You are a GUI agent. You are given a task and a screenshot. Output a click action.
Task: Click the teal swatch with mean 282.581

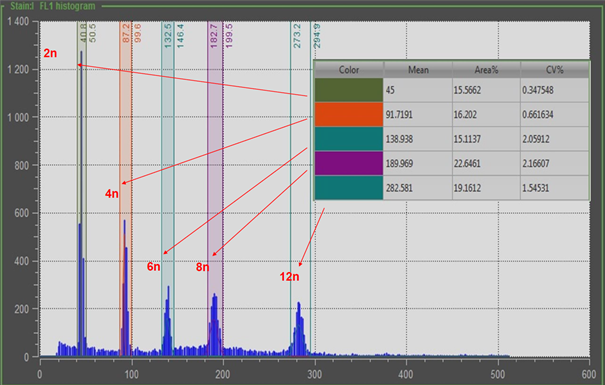click(x=349, y=188)
